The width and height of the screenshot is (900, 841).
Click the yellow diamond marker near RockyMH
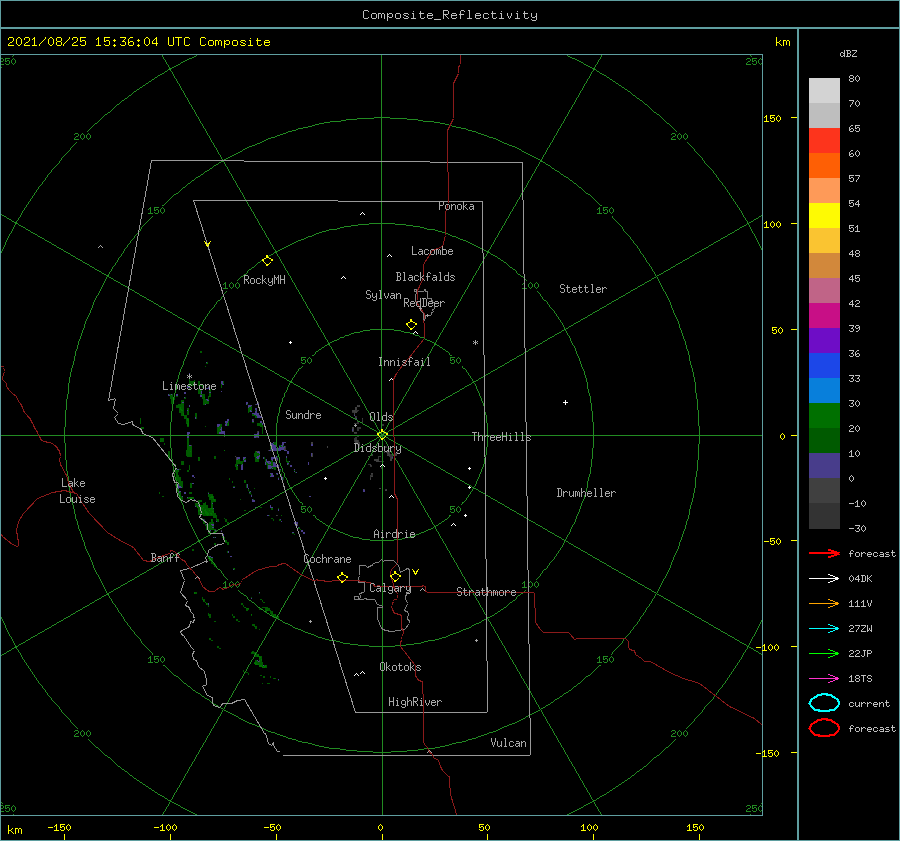[267, 261]
